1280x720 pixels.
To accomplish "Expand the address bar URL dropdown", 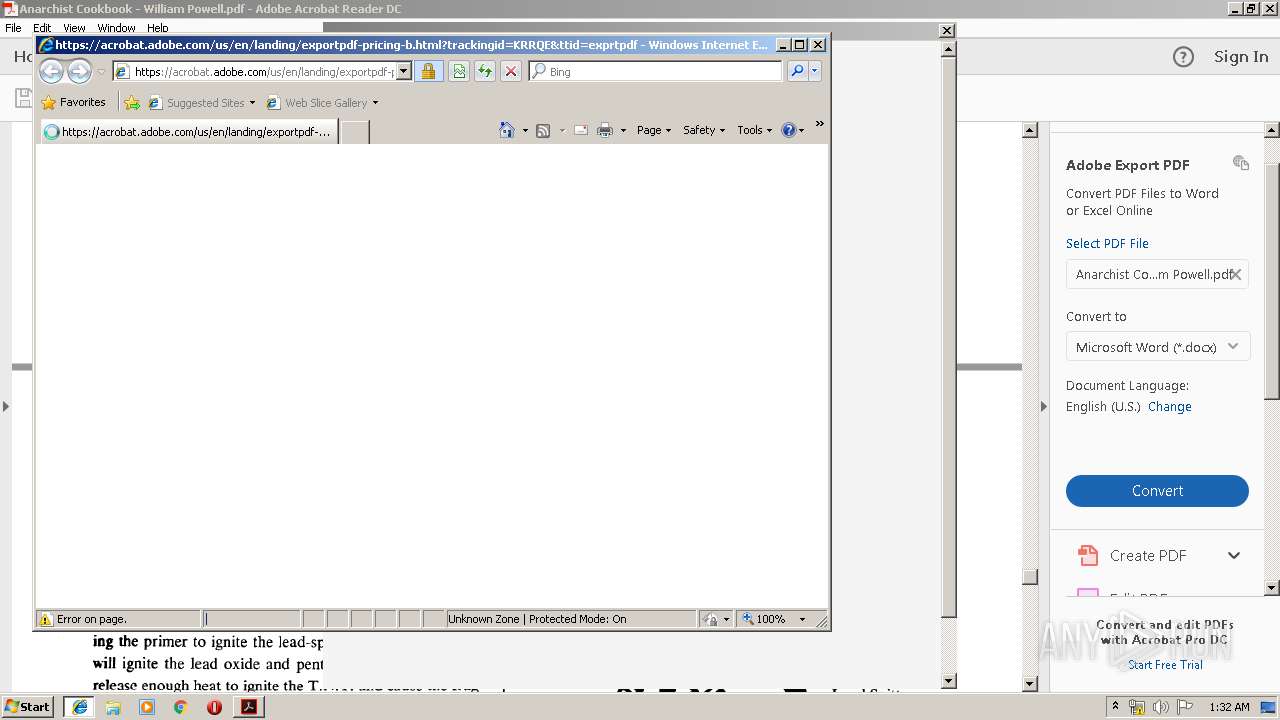I will tap(404, 71).
